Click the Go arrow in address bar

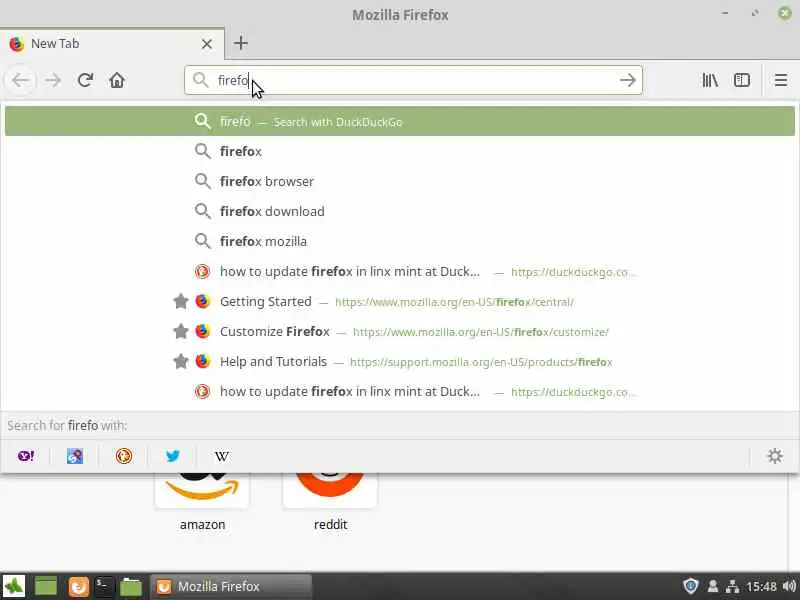tap(628, 80)
